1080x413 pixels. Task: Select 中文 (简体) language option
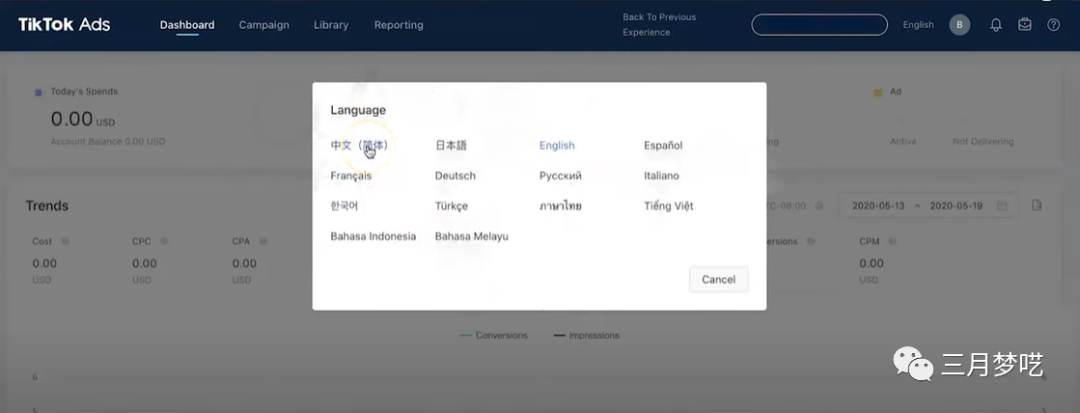[359, 146]
